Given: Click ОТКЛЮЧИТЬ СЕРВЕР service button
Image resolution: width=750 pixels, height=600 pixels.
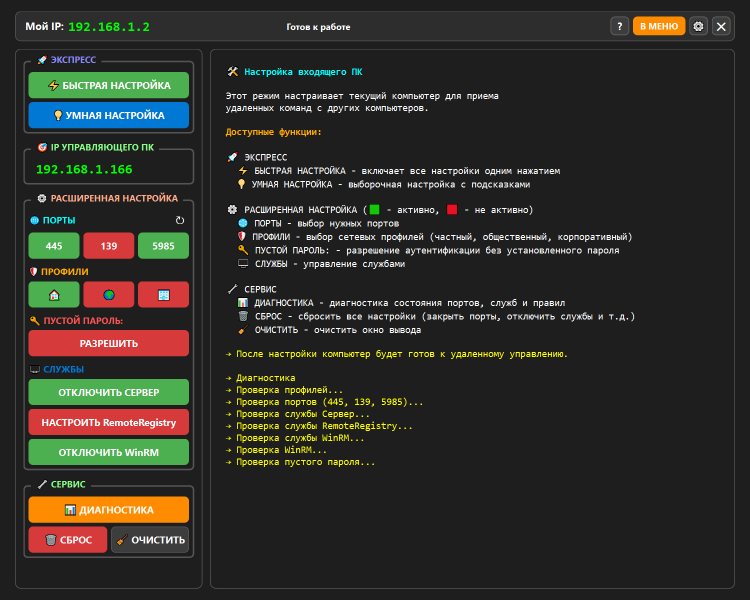Looking at the screenshot, I should pyautogui.click(x=108, y=392).
